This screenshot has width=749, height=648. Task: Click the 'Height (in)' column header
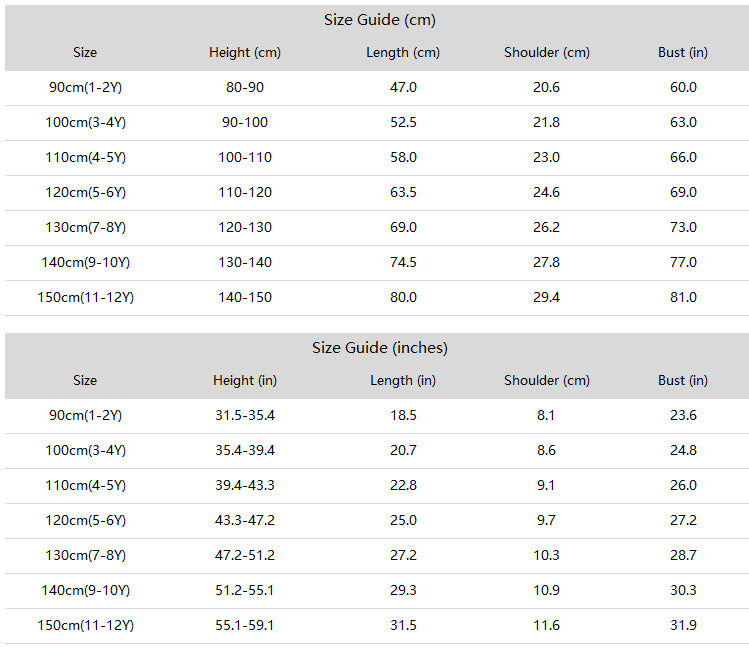(244, 380)
